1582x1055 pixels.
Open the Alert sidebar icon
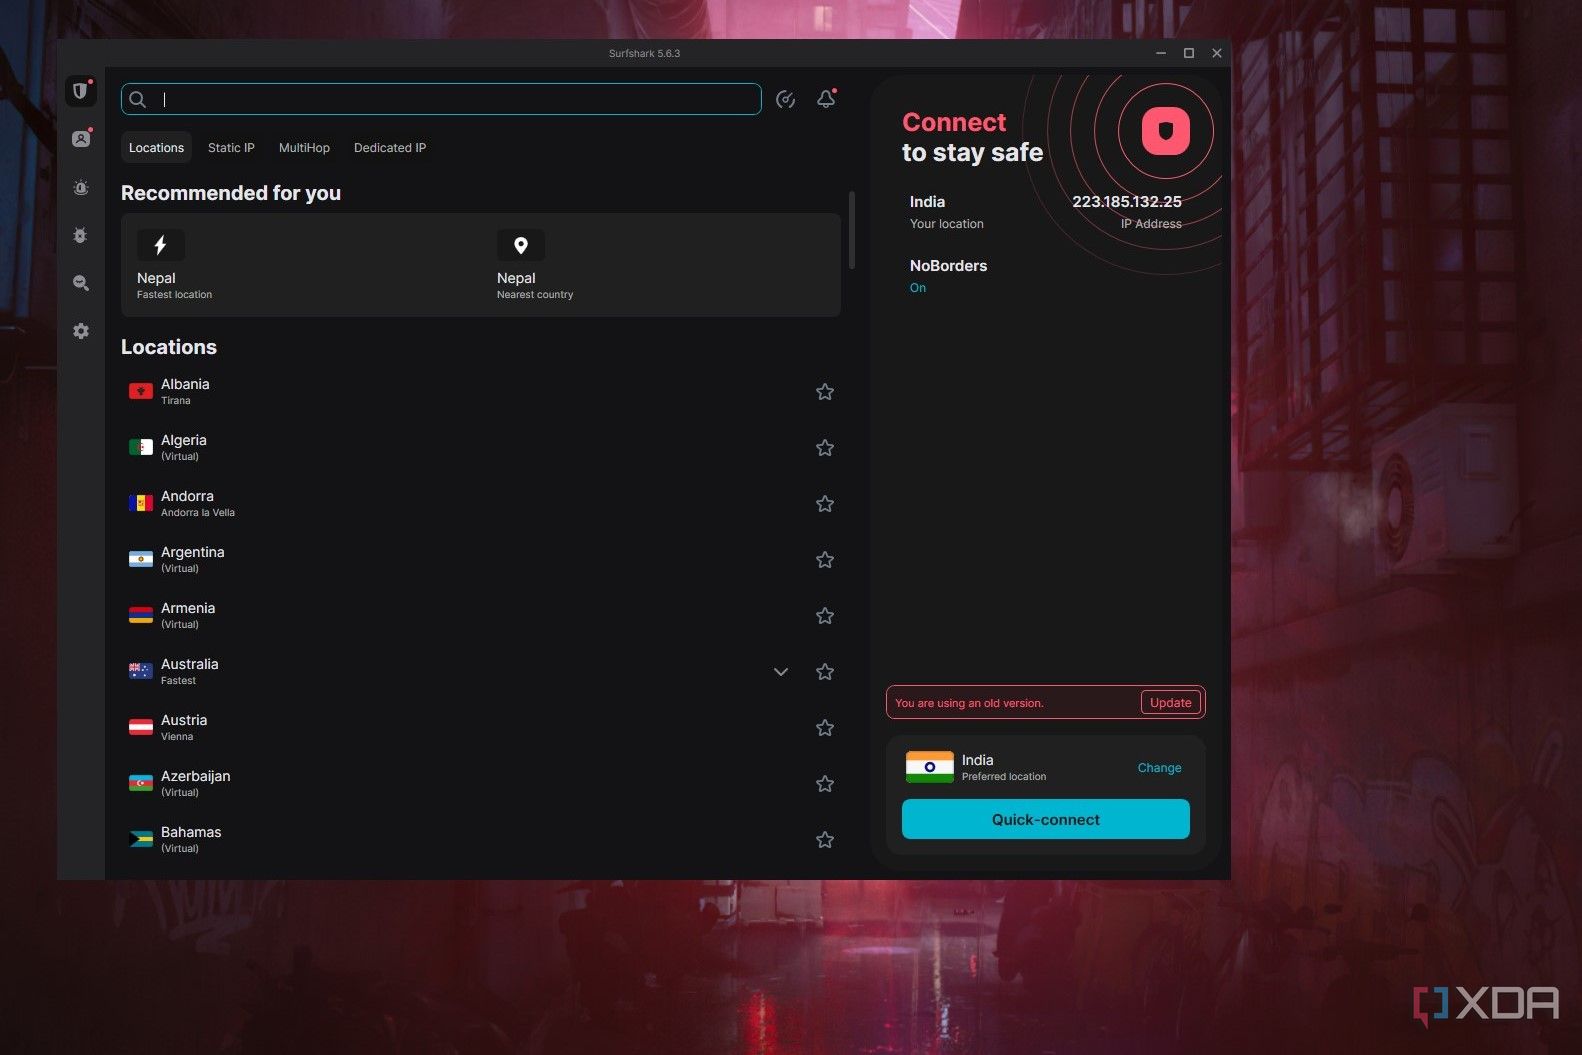point(81,188)
